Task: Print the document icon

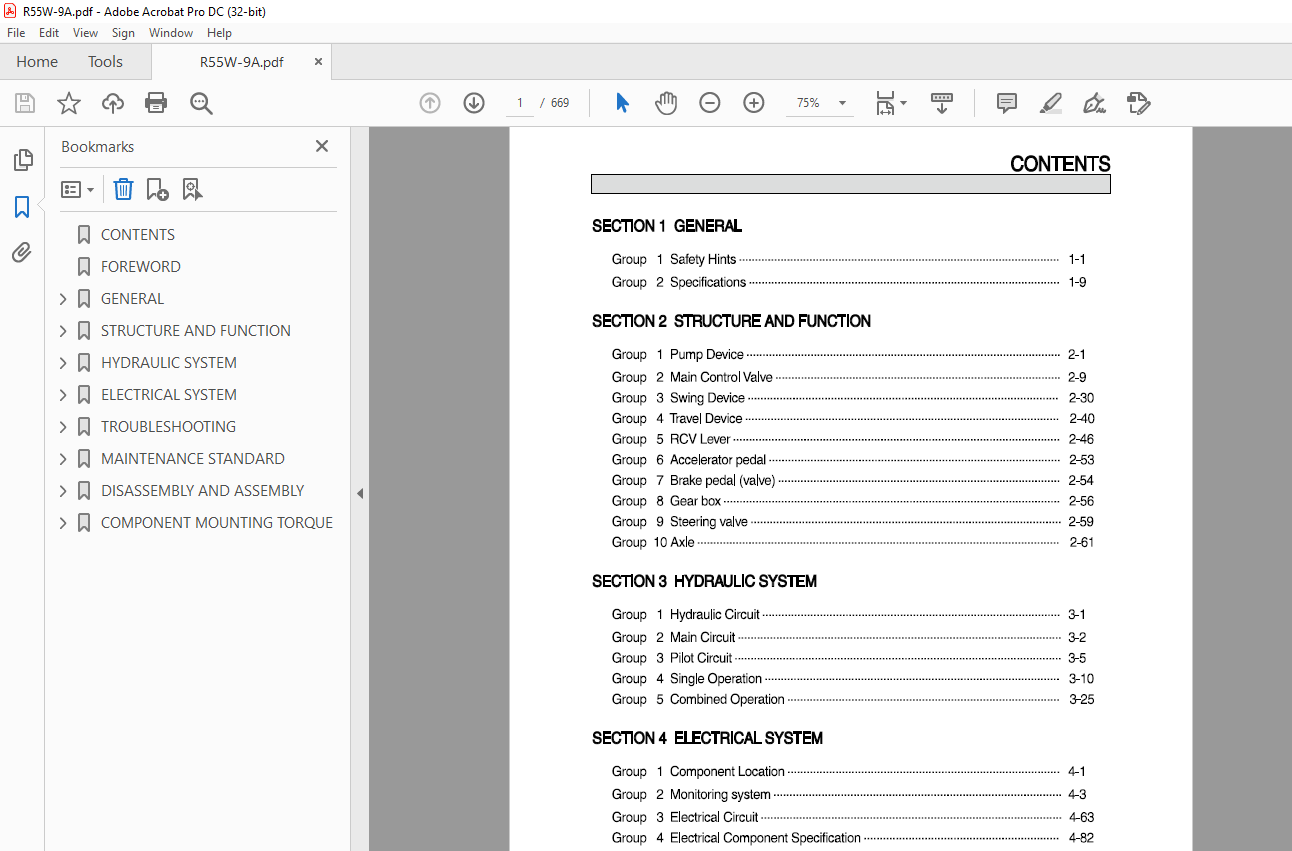Action: click(x=156, y=103)
